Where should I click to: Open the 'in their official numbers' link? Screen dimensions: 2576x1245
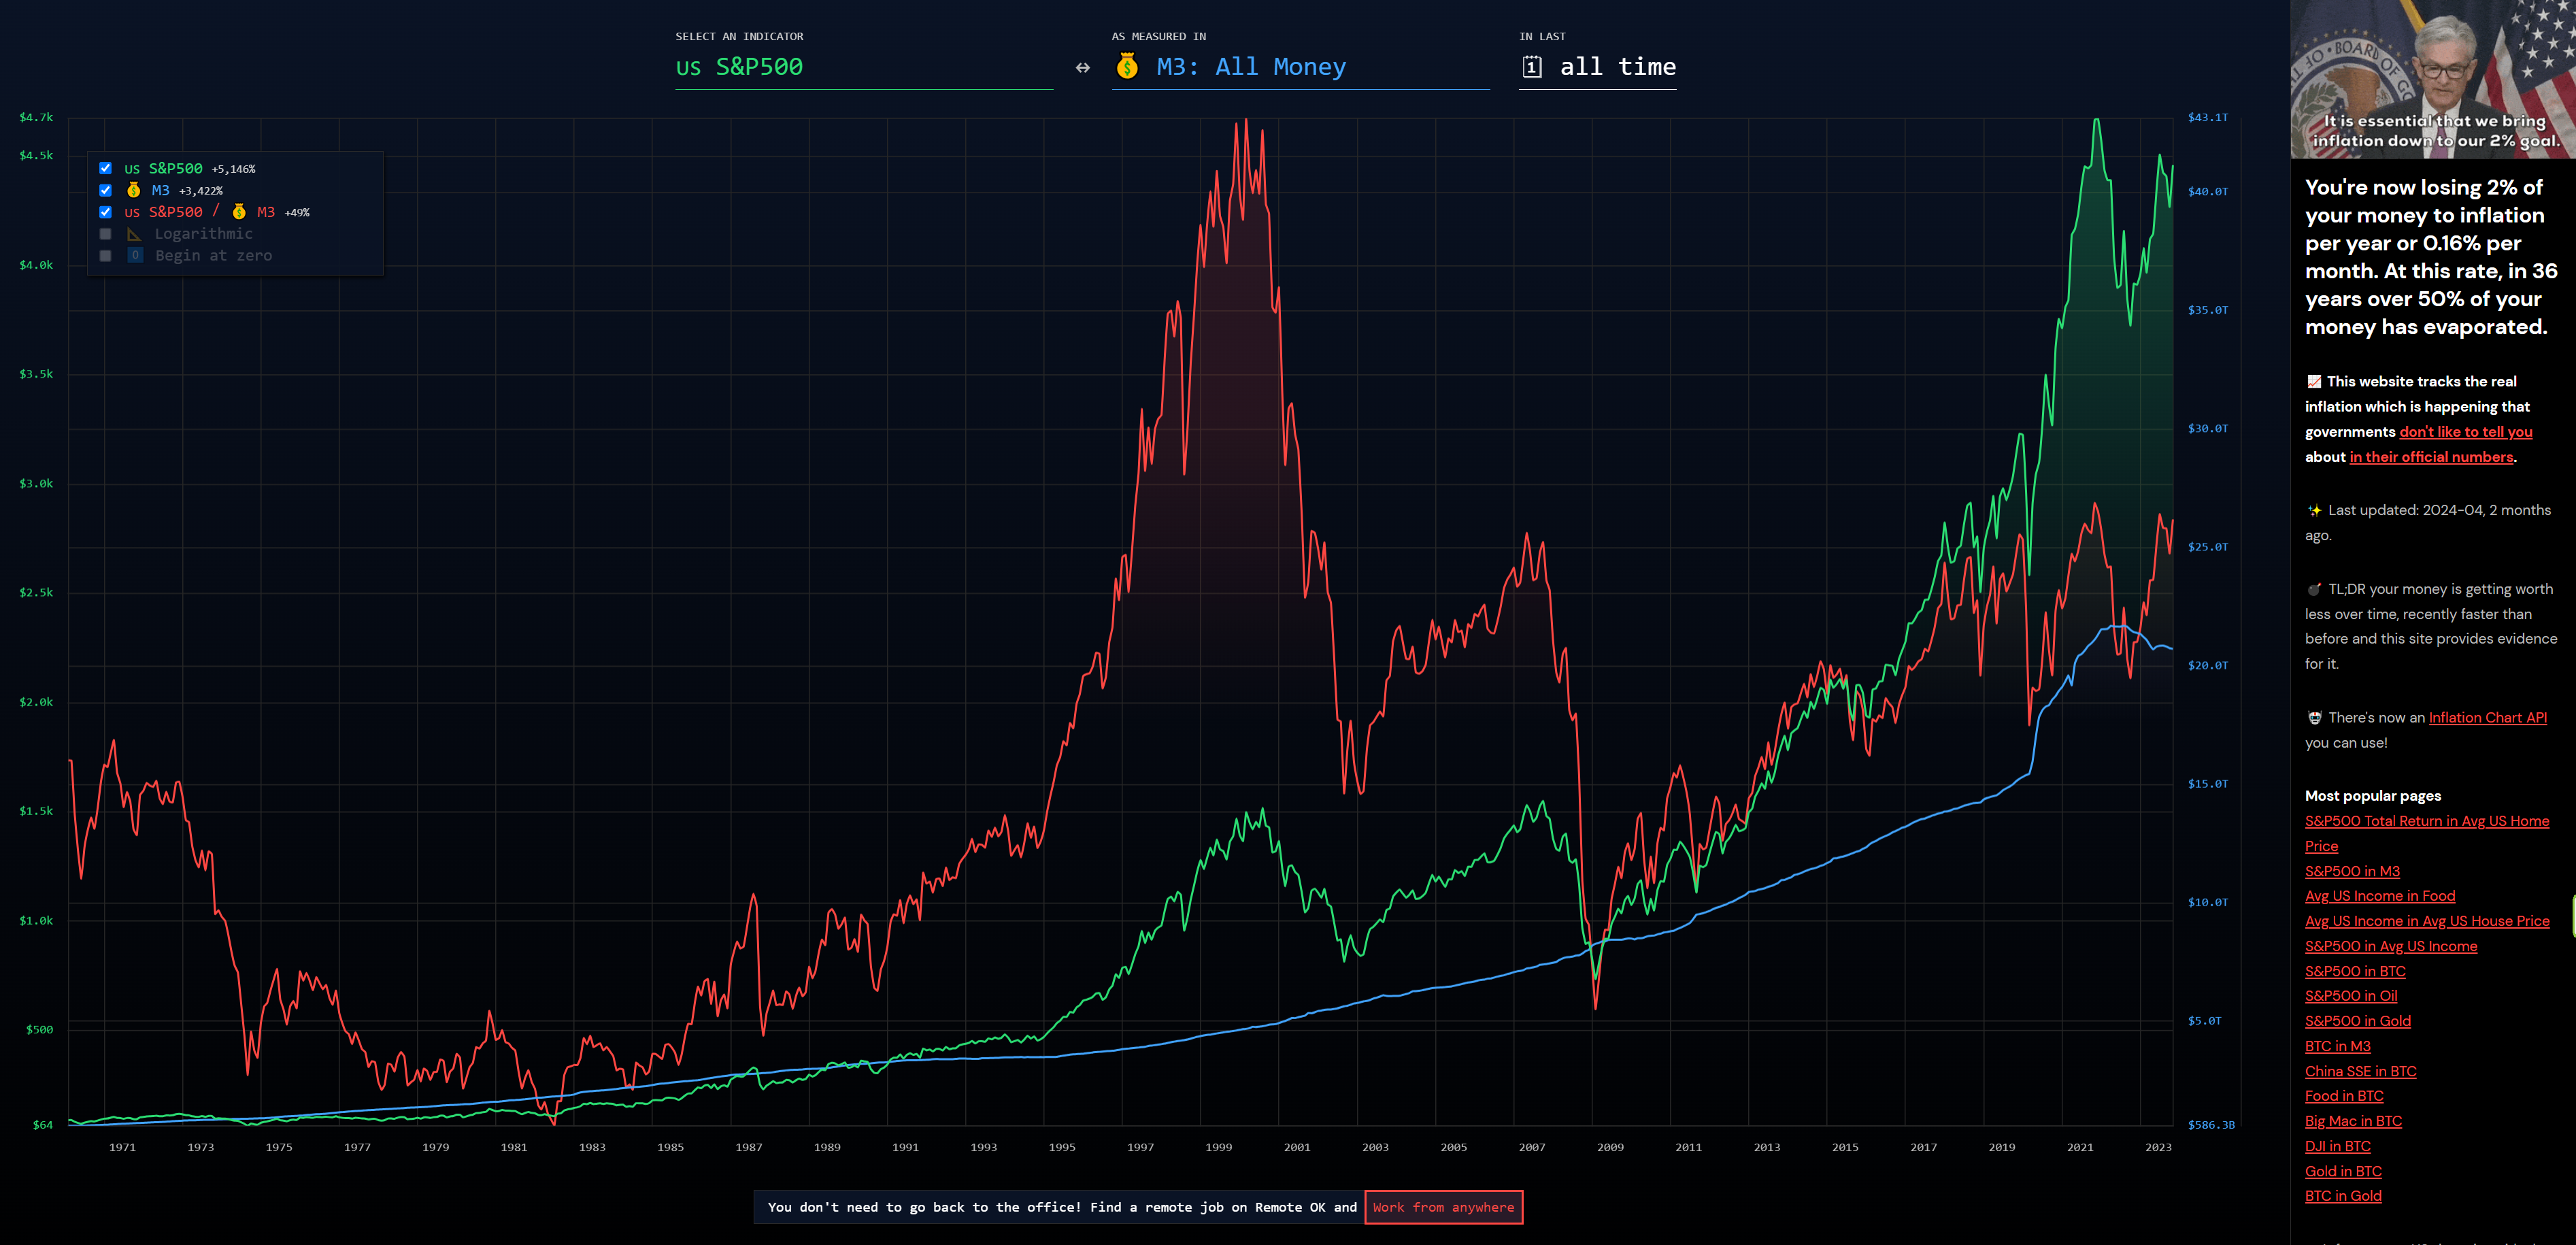[x=2431, y=457]
